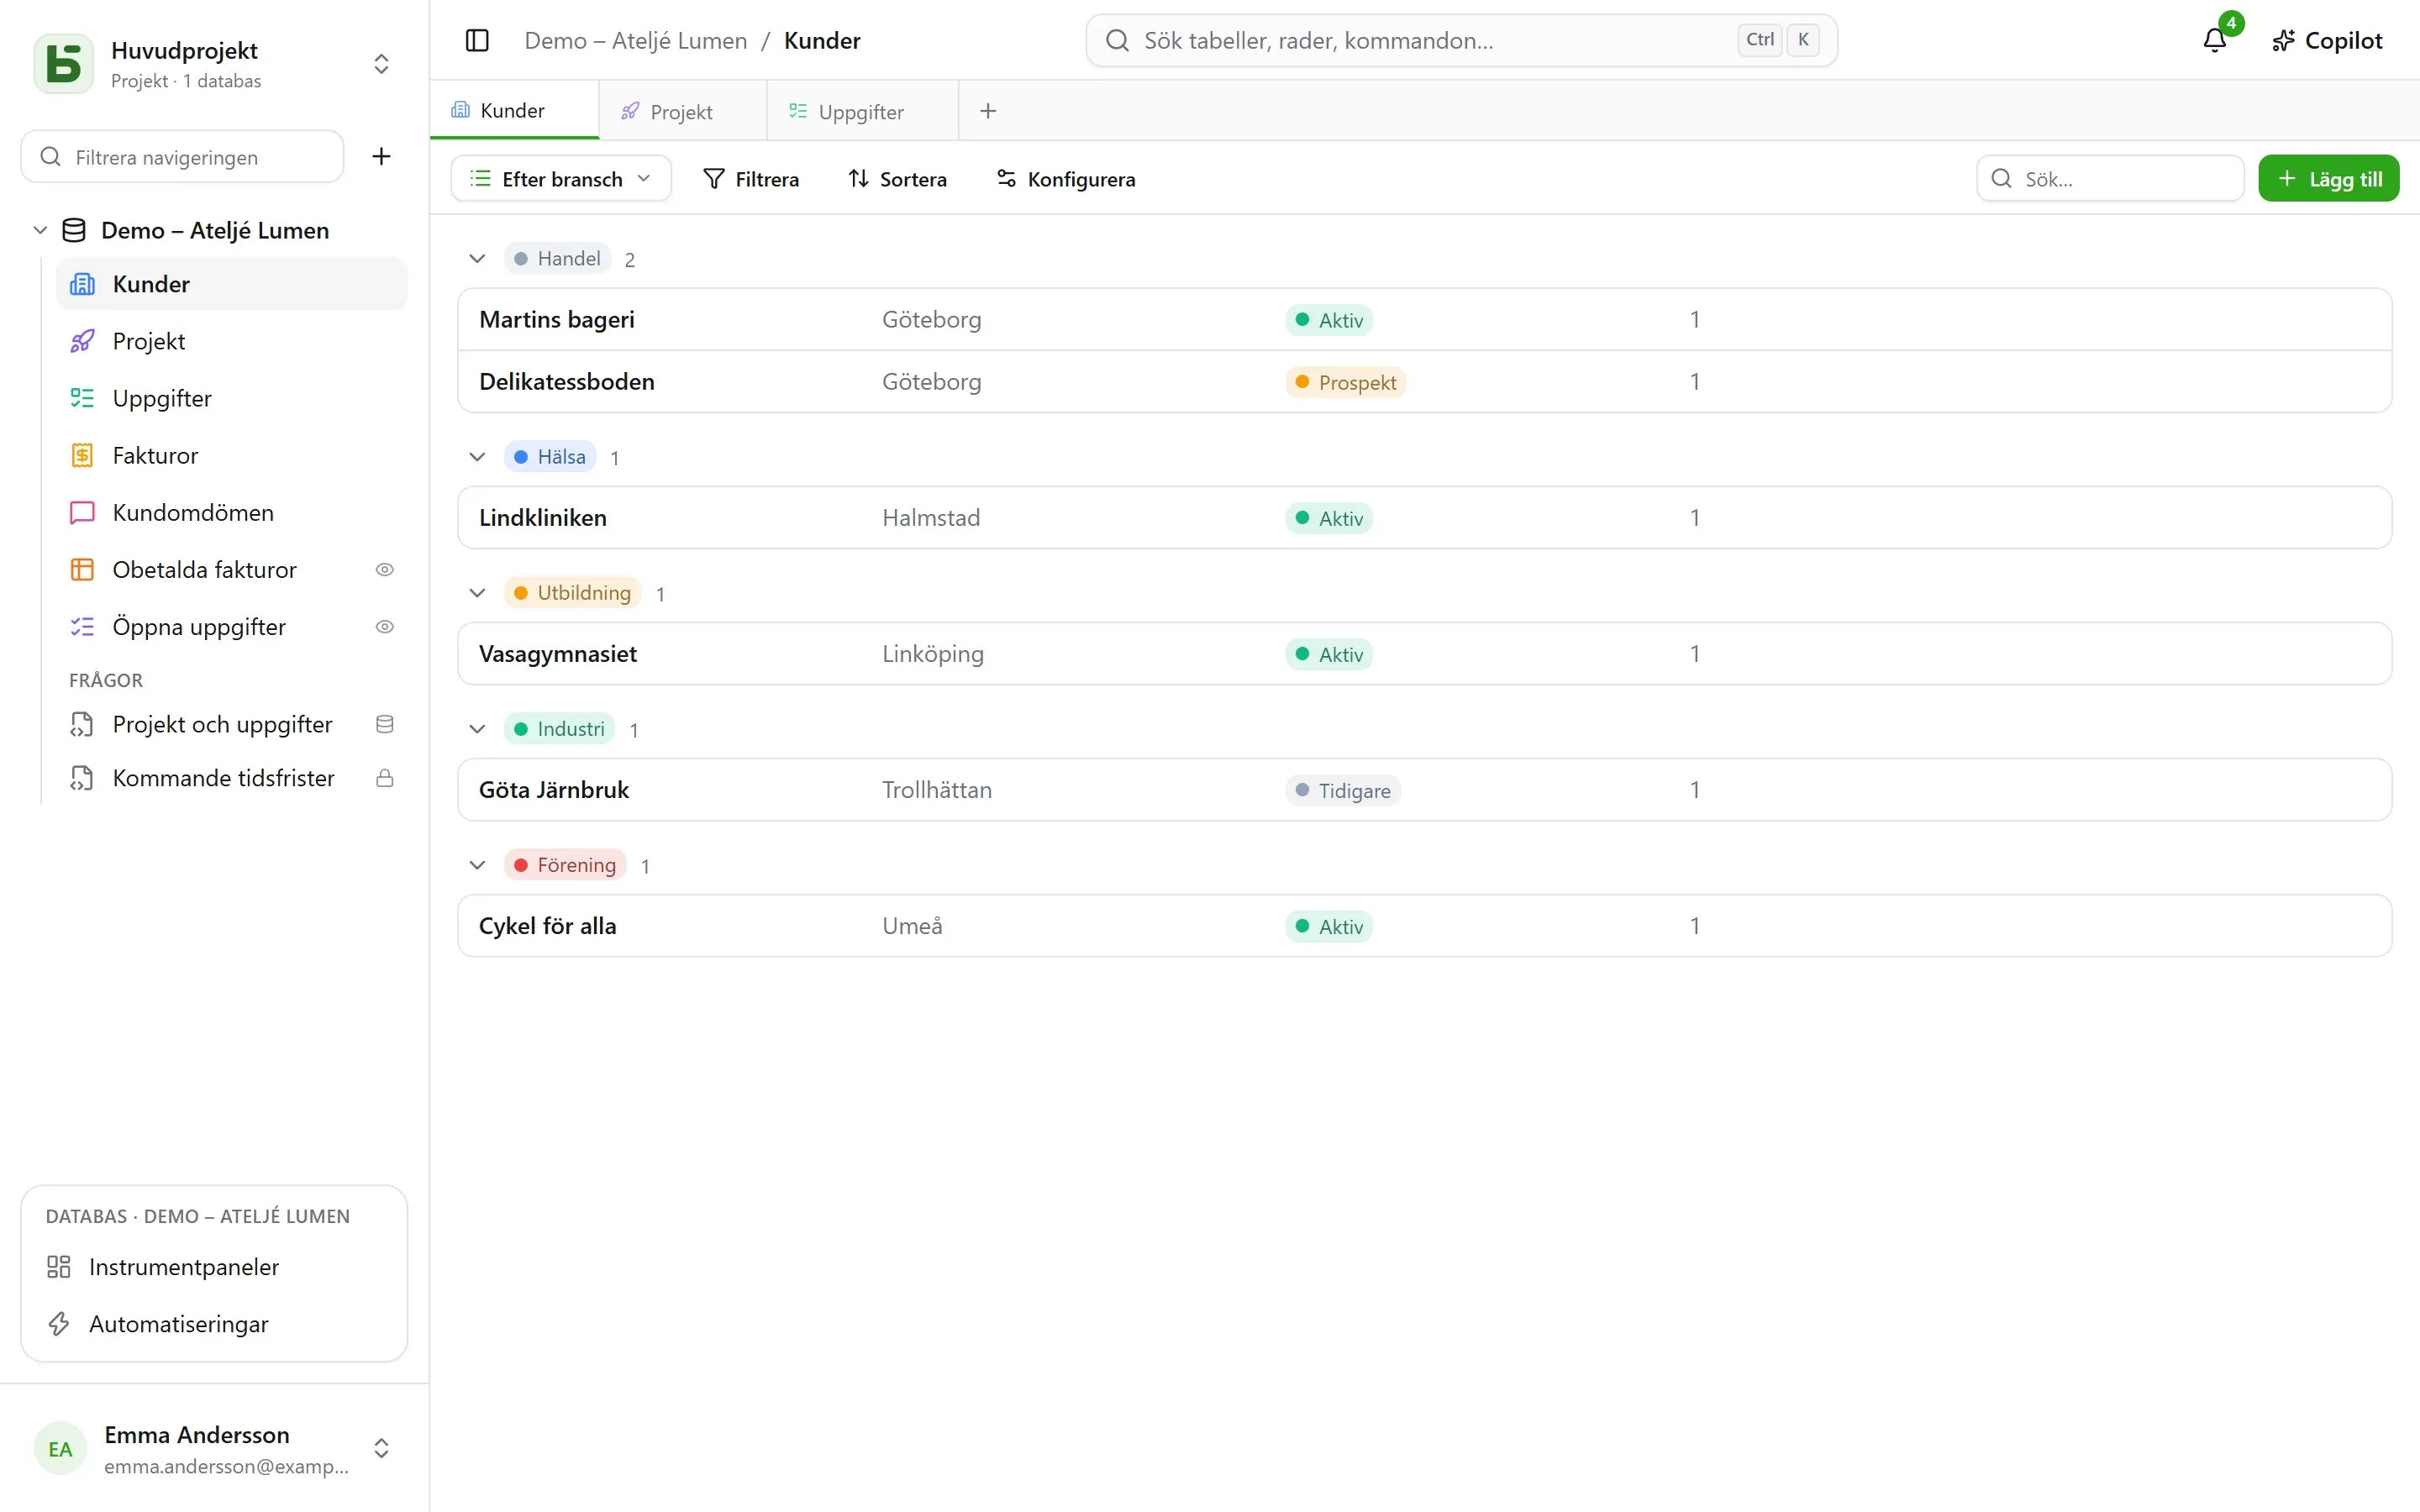Collapse the Förening group
Image resolution: width=2420 pixels, height=1512 pixels.
[477, 864]
